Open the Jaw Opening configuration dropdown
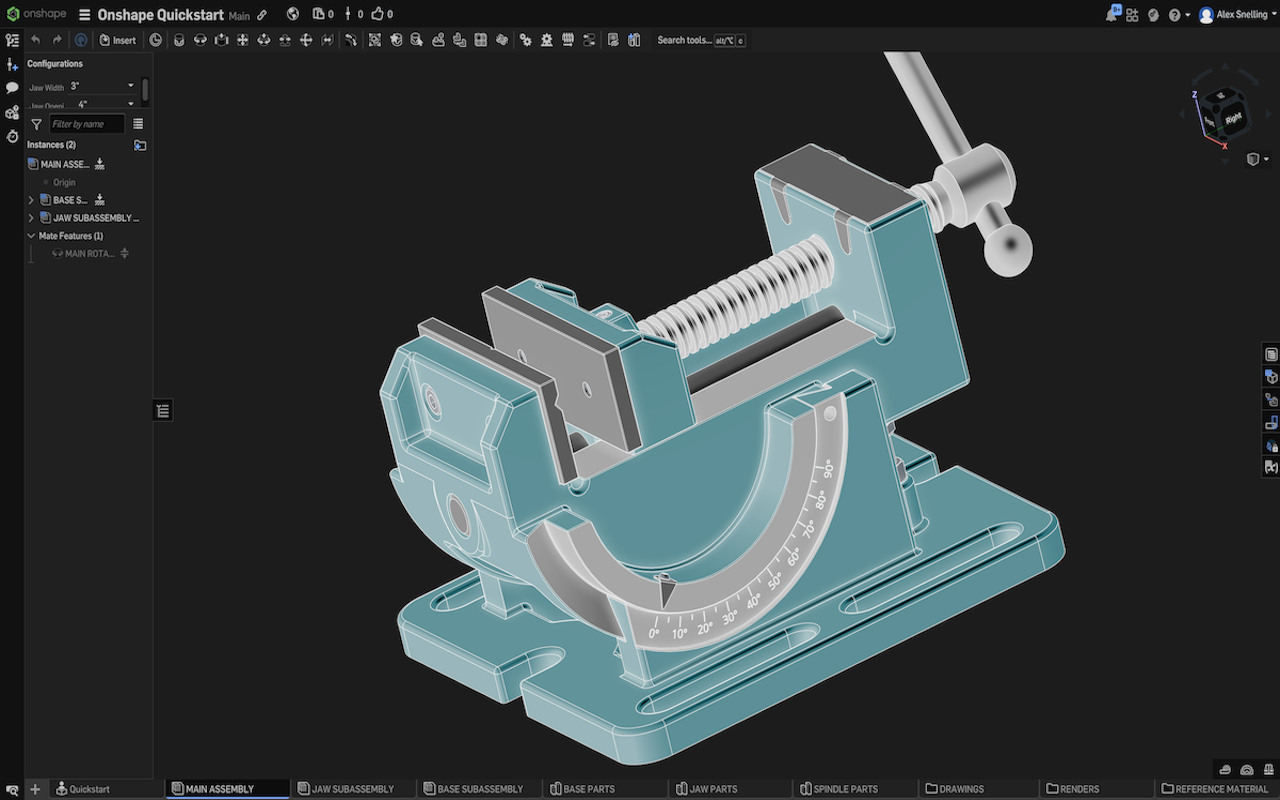The width and height of the screenshot is (1280, 800). click(x=103, y=103)
